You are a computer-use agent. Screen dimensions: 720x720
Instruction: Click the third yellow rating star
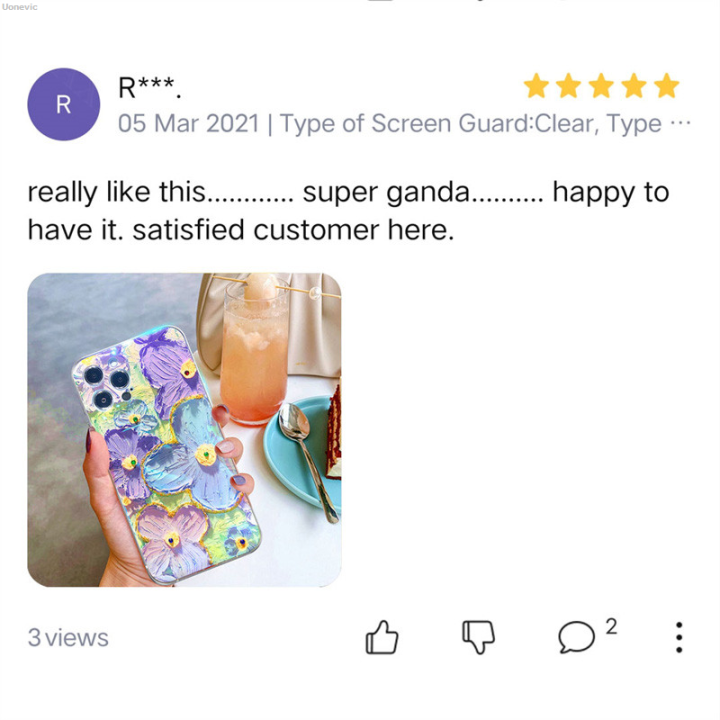point(602,86)
